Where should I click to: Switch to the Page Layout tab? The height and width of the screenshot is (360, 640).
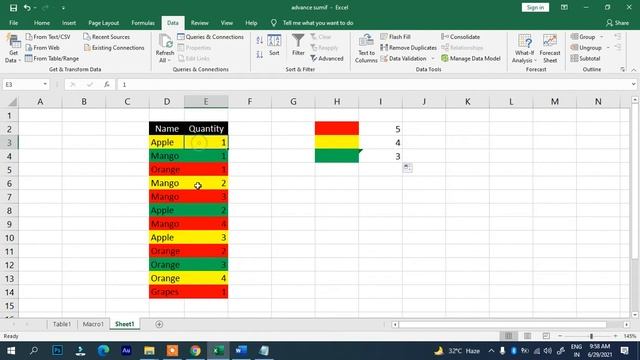coord(104,23)
